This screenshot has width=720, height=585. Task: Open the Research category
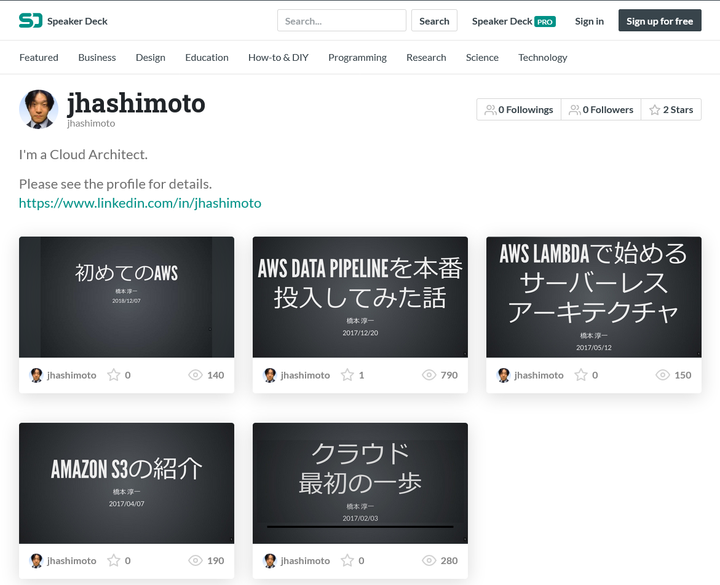point(426,57)
